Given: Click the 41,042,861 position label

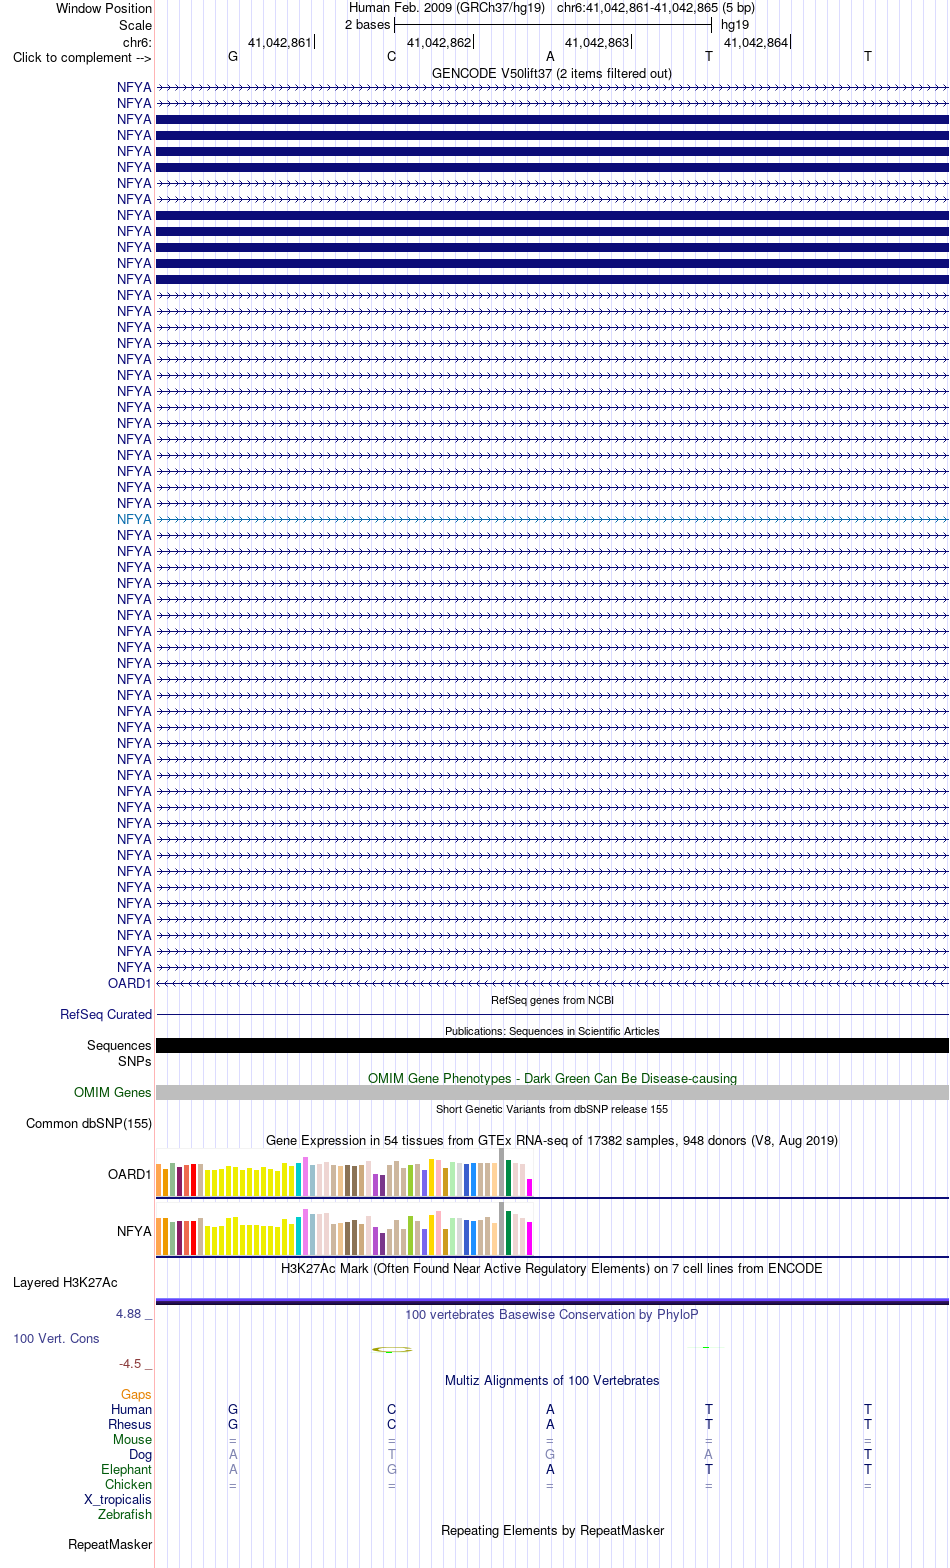Looking at the screenshot, I should 280,42.
